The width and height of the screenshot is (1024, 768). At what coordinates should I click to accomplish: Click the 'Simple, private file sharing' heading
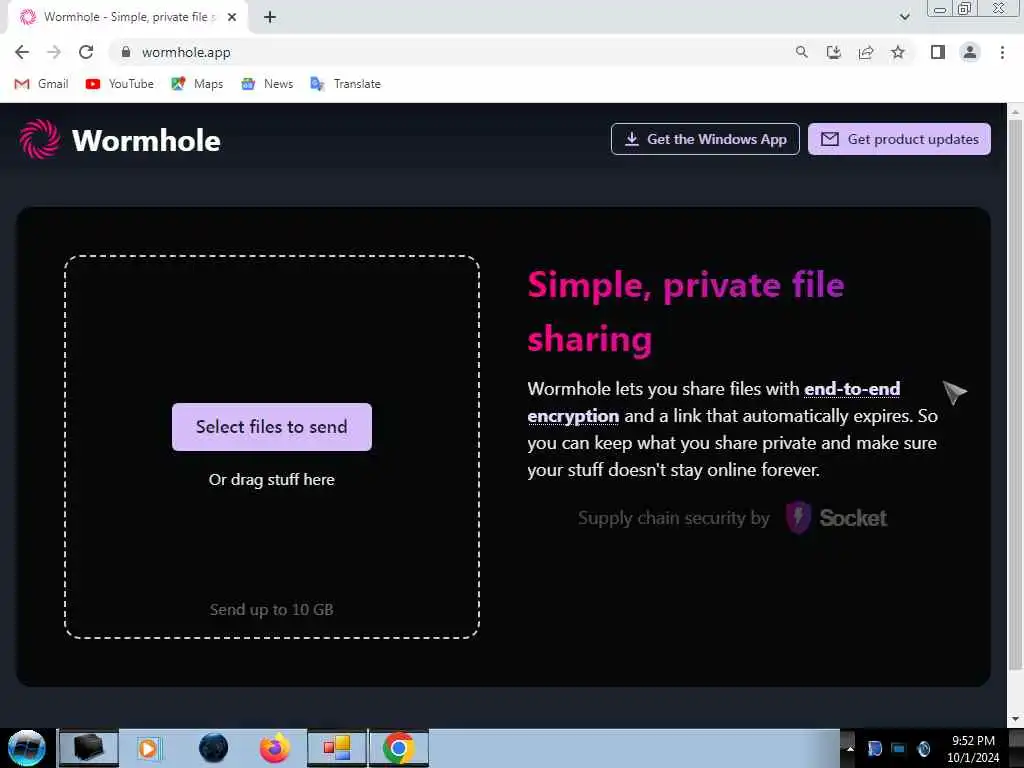686,312
